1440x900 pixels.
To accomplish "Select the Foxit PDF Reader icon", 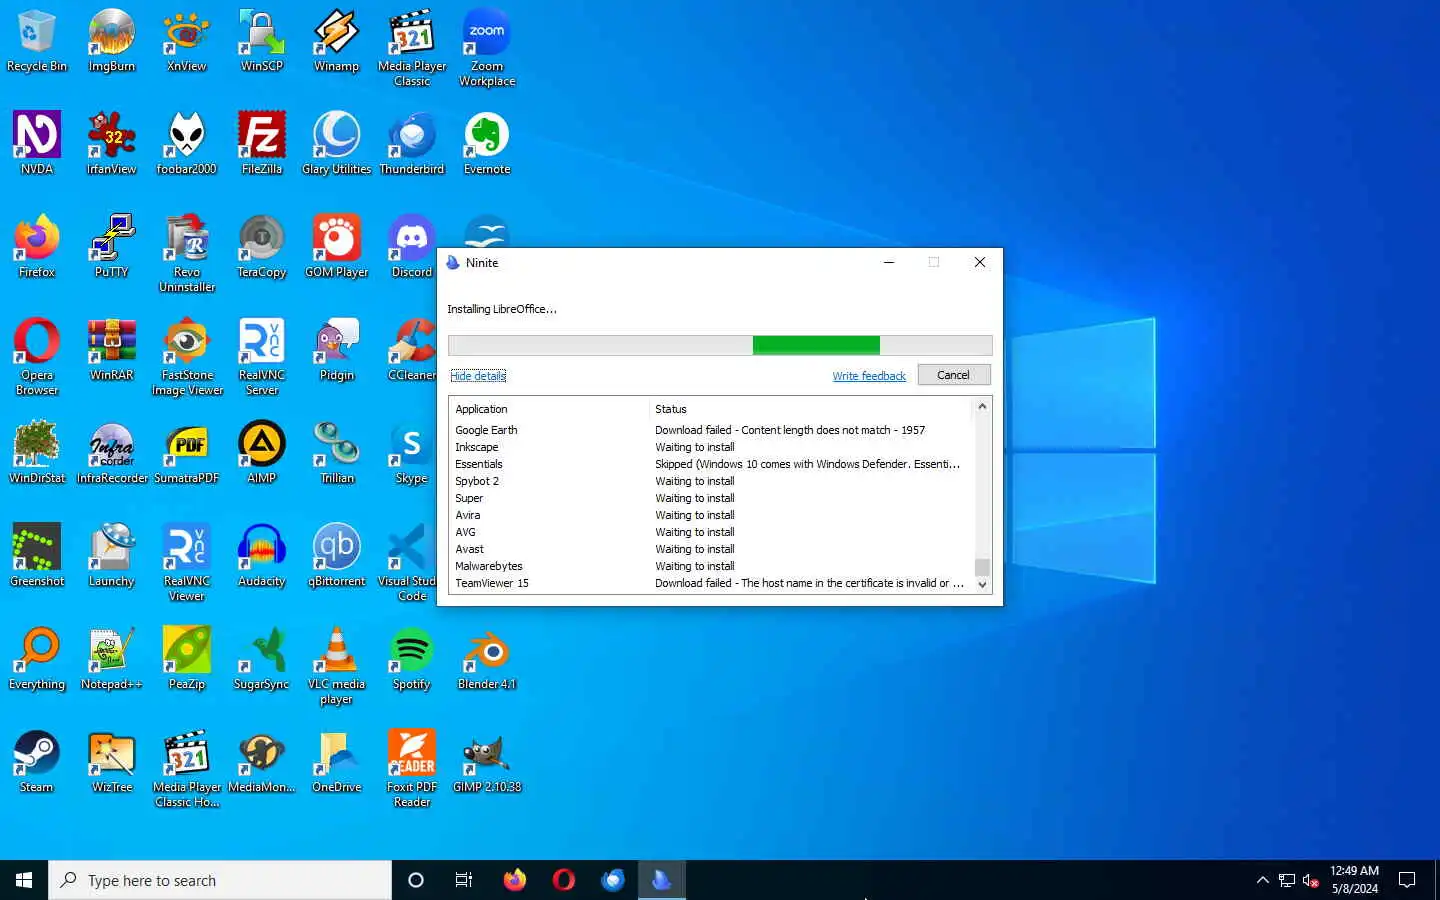I will click(411, 769).
